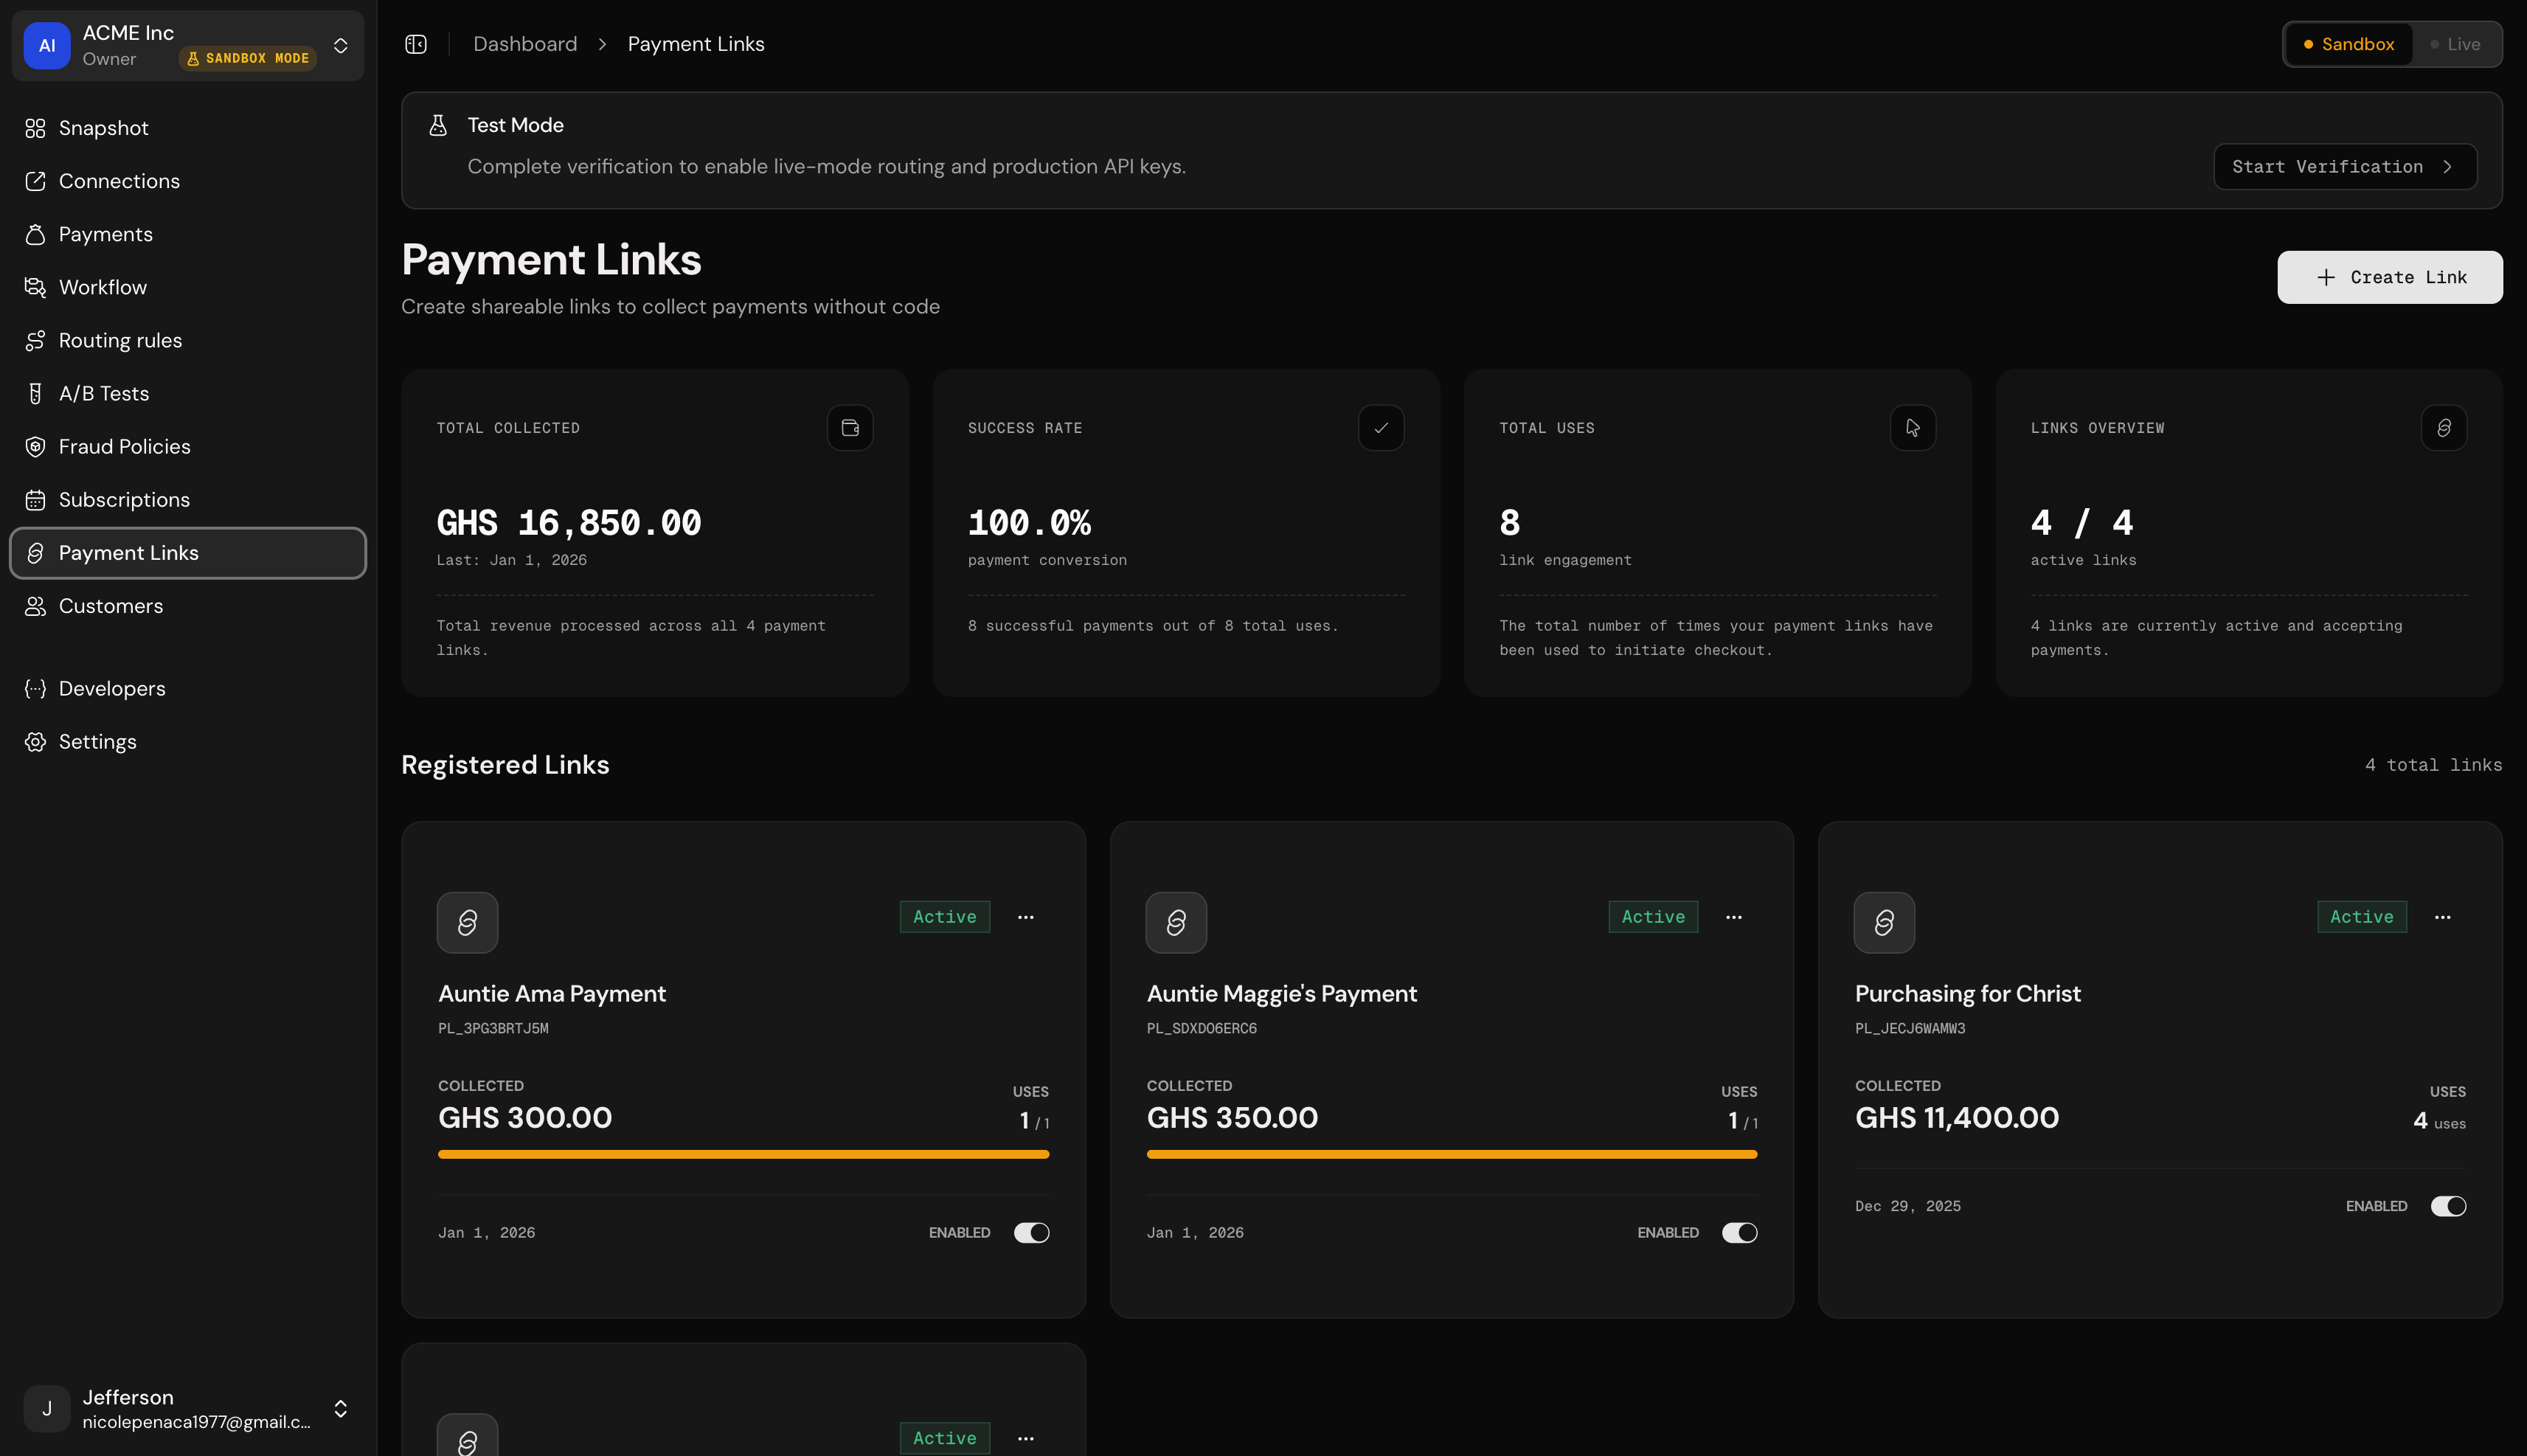Image resolution: width=2527 pixels, height=1456 pixels.
Task: Disable the Purchasing for Christ link
Action: (x=2447, y=1206)
